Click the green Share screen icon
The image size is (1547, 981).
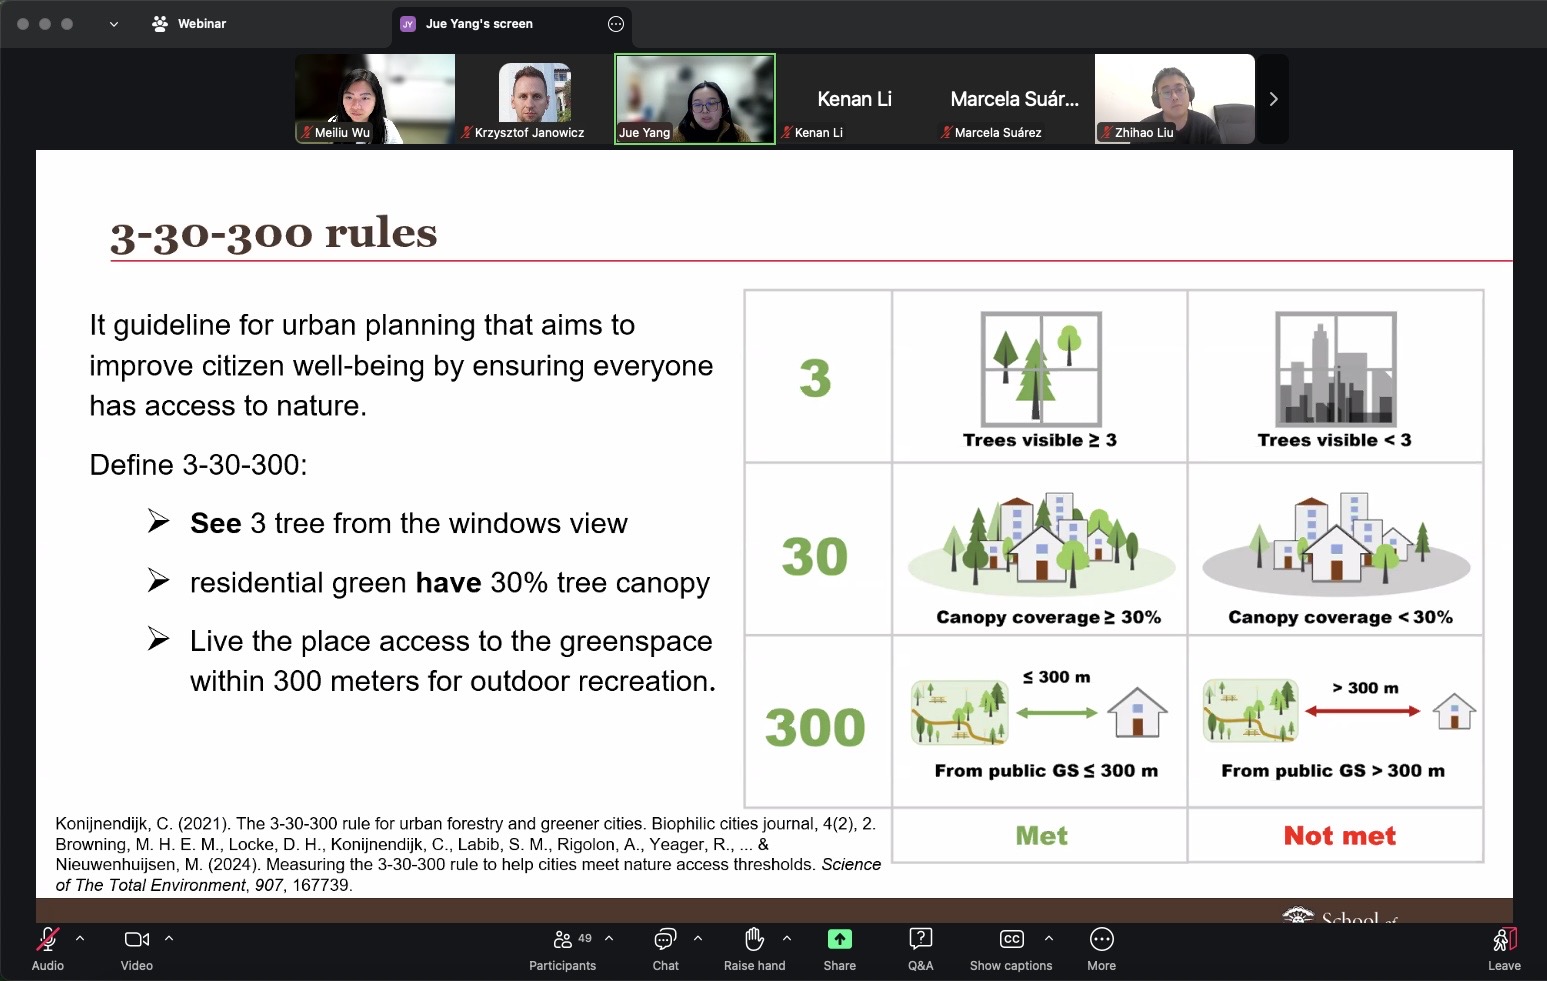click(x=839, y=940)
